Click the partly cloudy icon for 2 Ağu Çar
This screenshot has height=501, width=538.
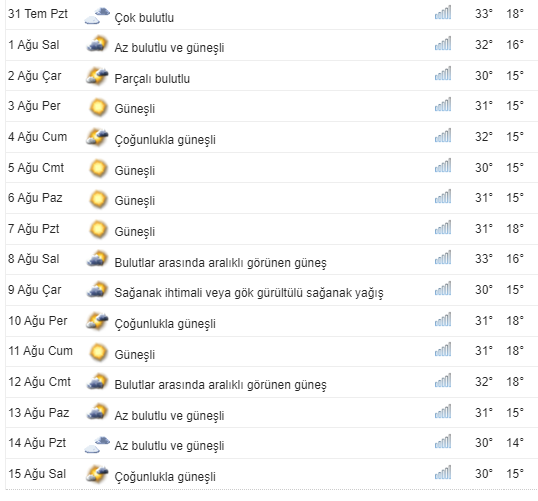(97, 76)
